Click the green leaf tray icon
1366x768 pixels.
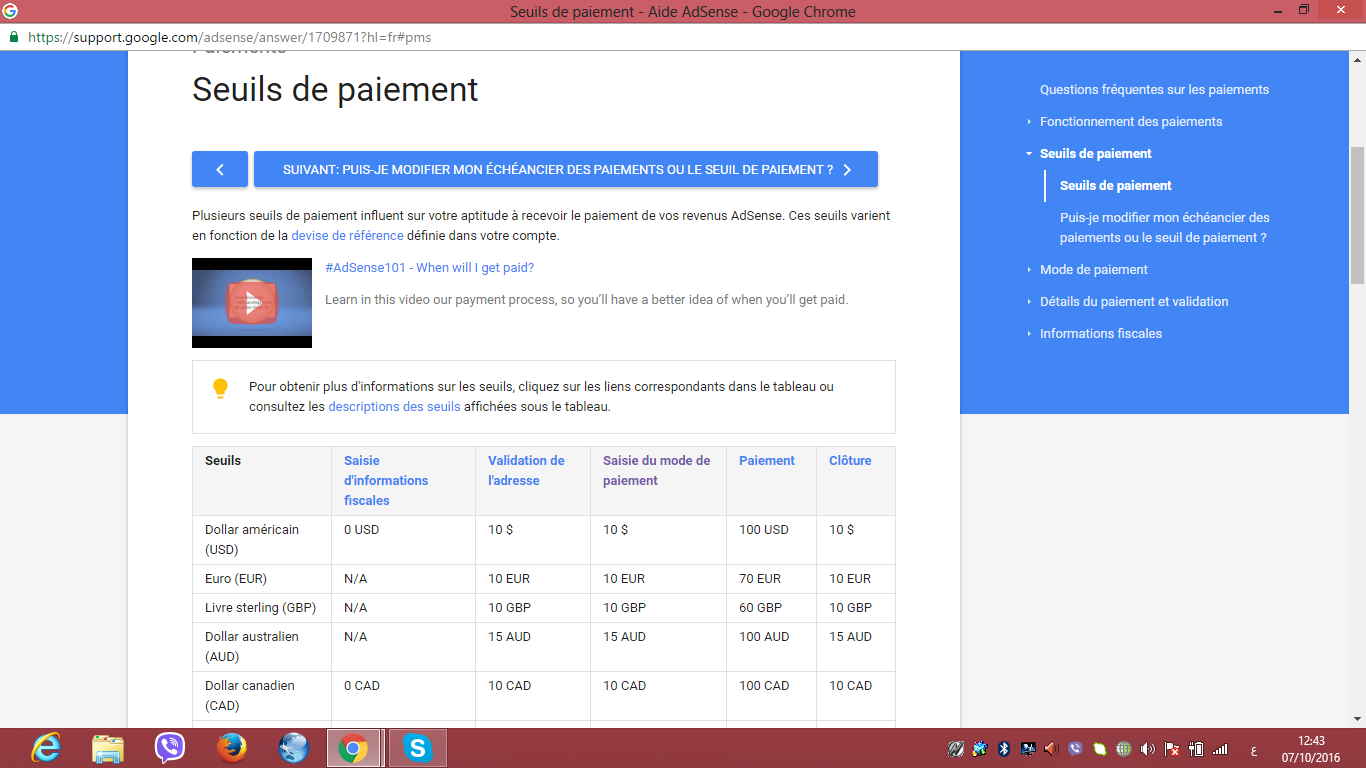(x=1100, y=749)
